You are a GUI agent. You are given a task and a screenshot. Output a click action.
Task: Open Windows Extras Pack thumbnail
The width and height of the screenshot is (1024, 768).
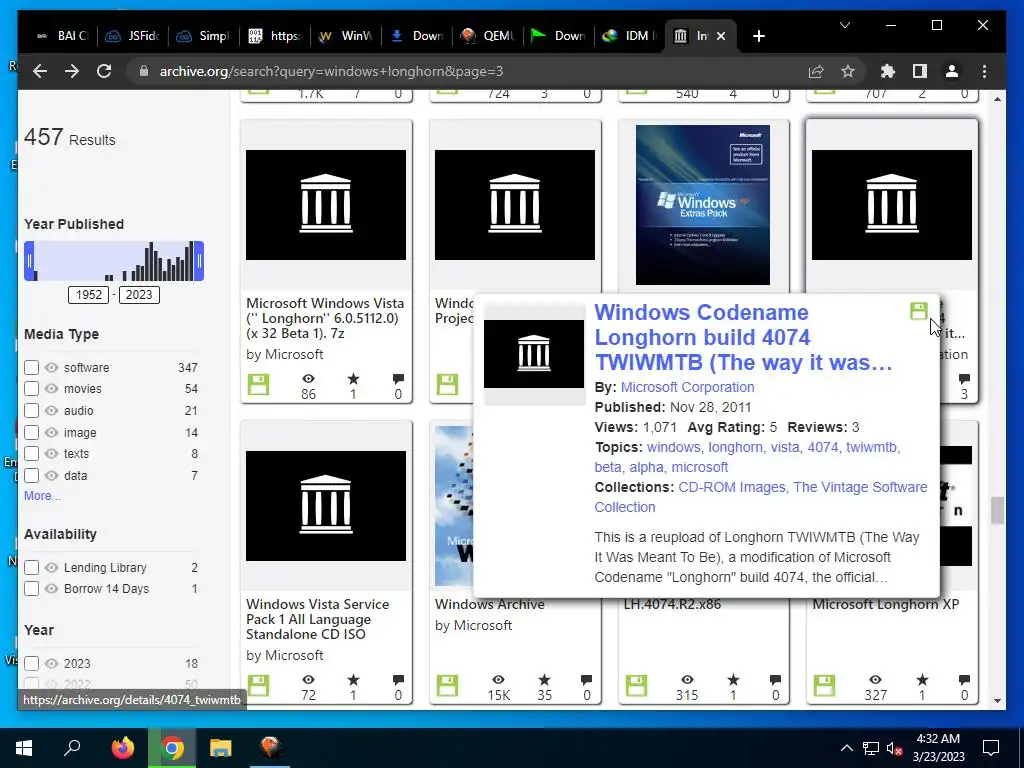point(703,205)
